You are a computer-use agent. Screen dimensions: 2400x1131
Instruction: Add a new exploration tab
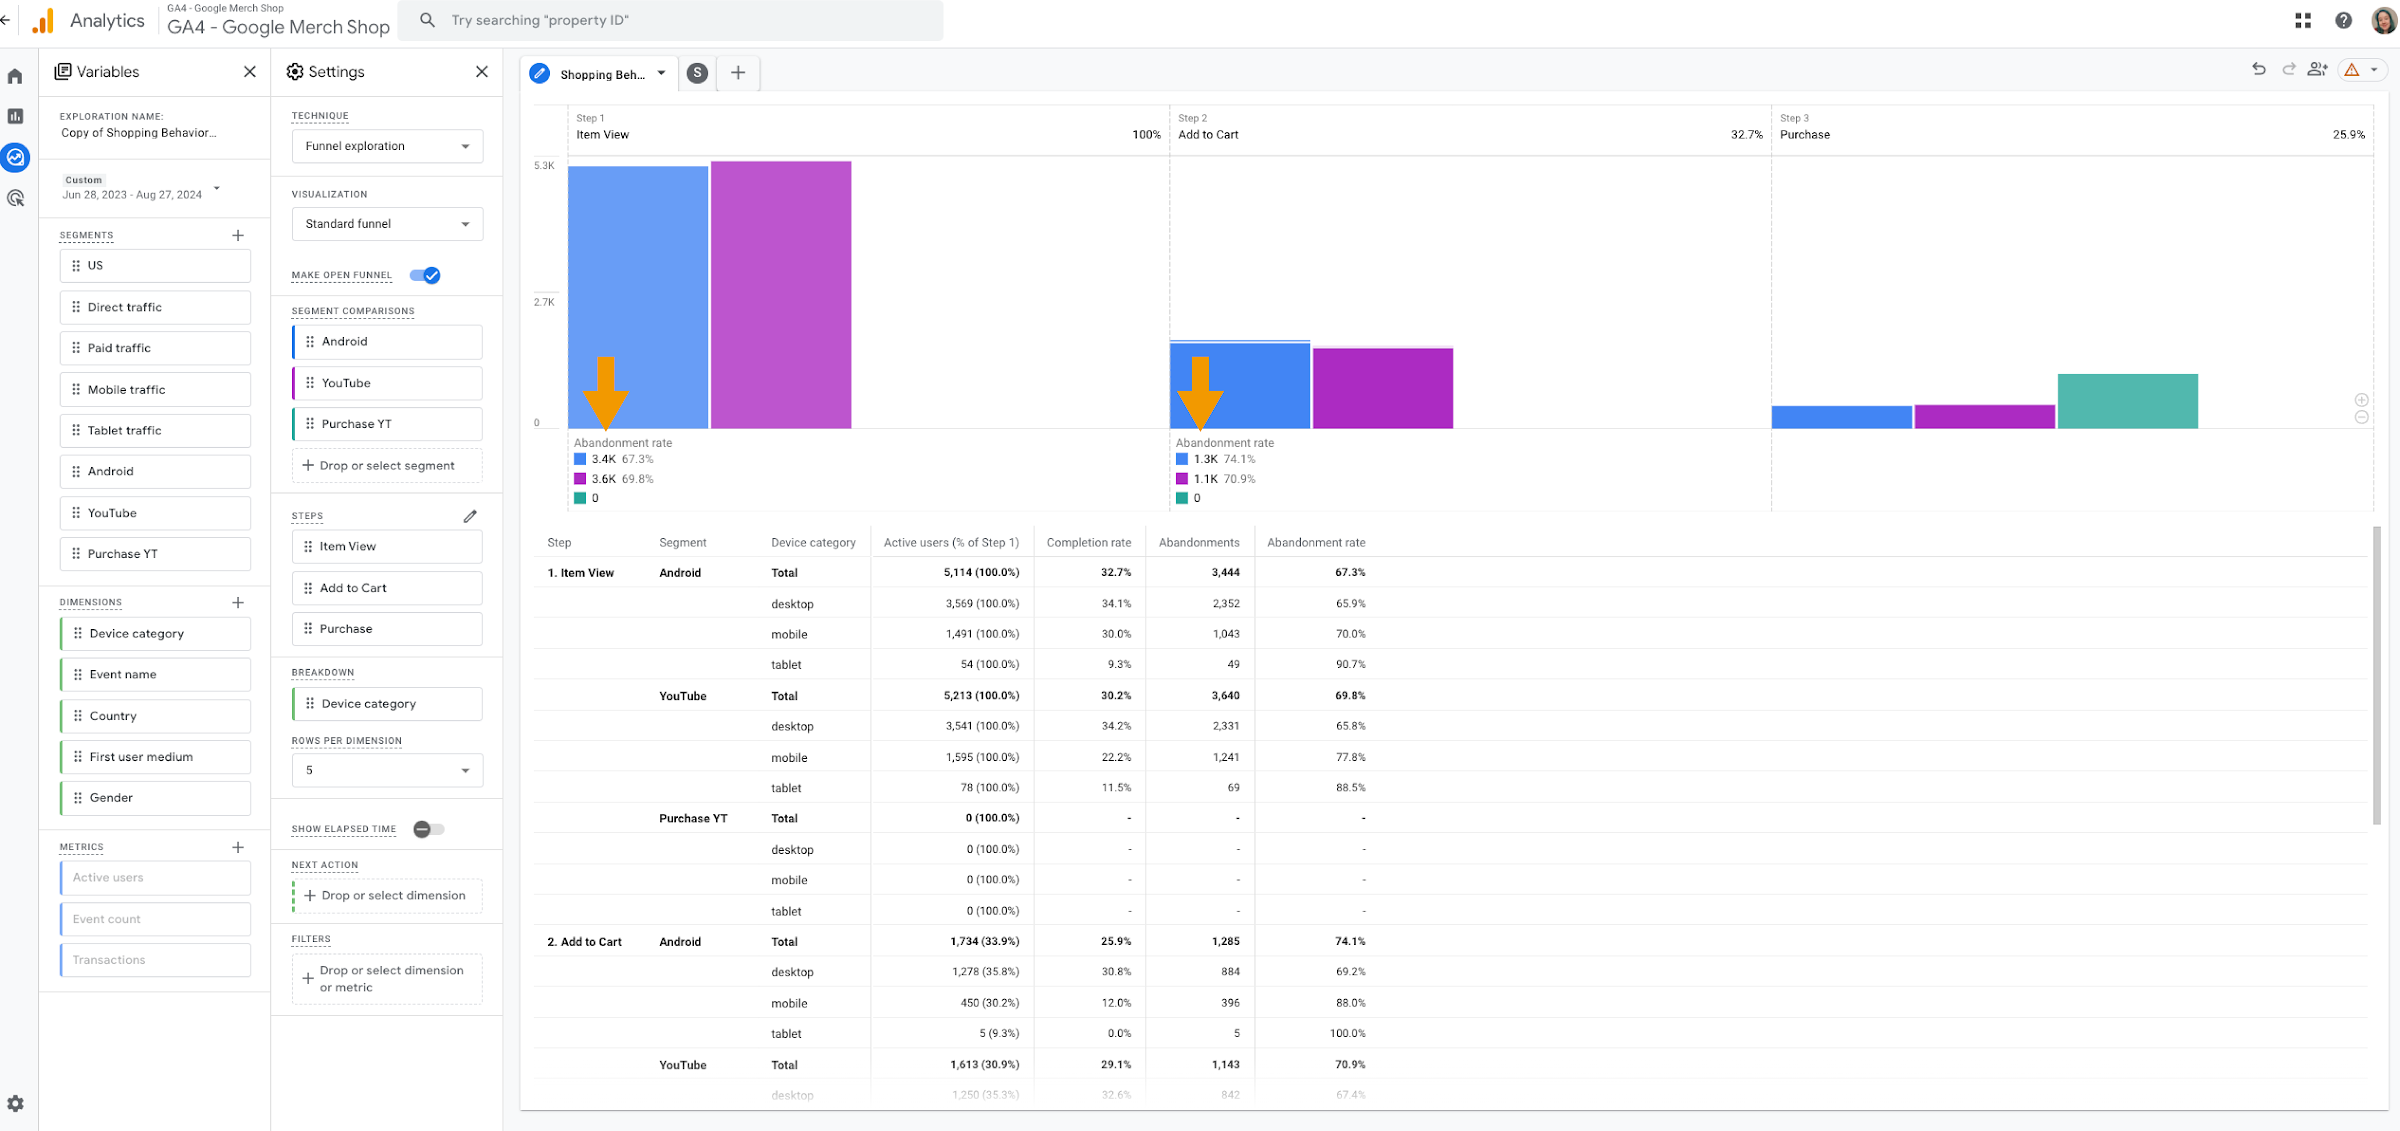[738, 73]
